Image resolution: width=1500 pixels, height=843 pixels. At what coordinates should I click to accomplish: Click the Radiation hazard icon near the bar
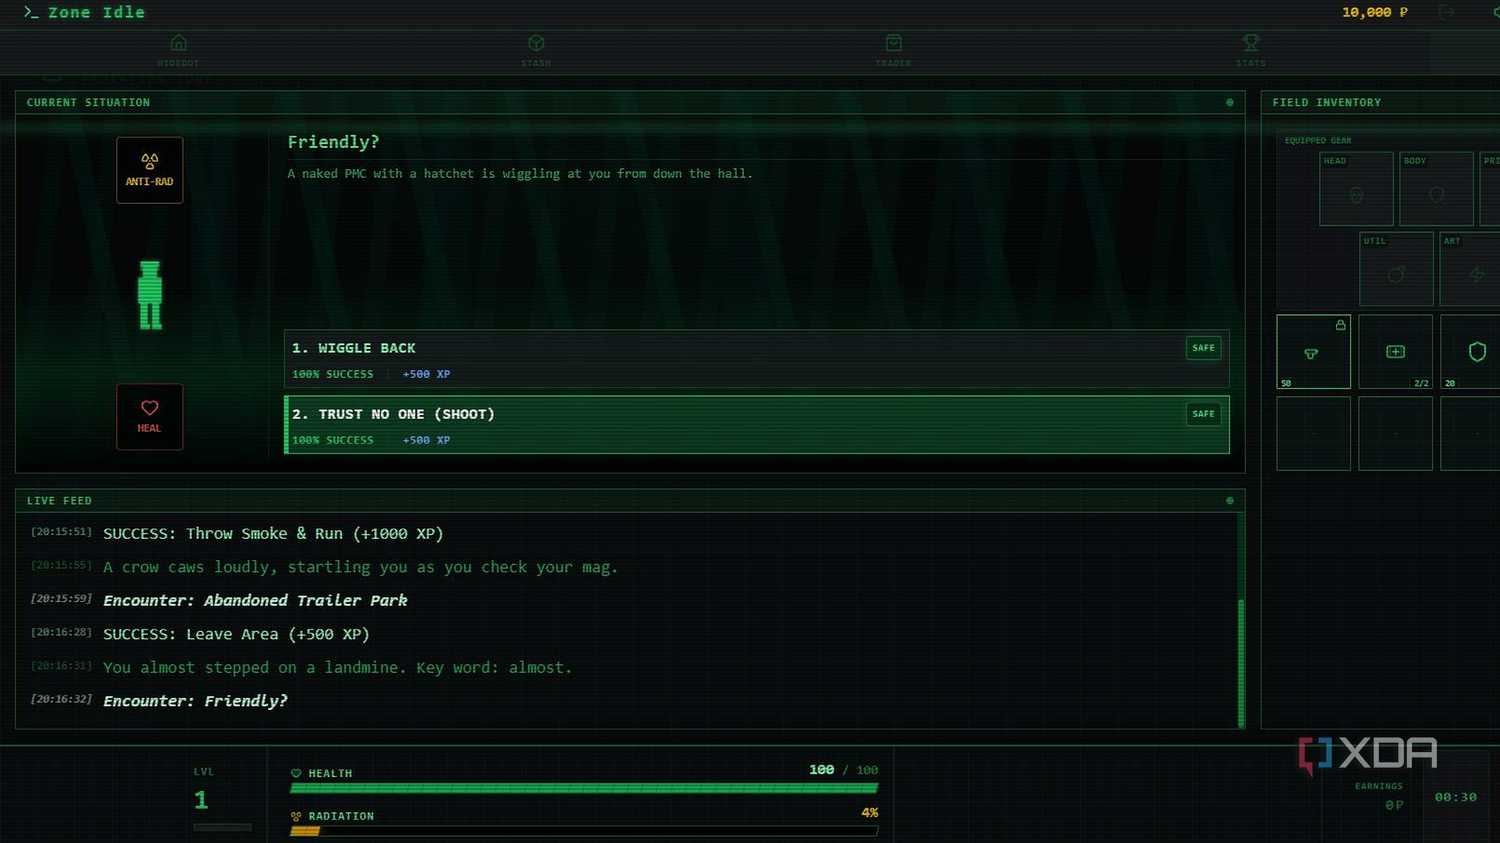[x=296, y=816]
